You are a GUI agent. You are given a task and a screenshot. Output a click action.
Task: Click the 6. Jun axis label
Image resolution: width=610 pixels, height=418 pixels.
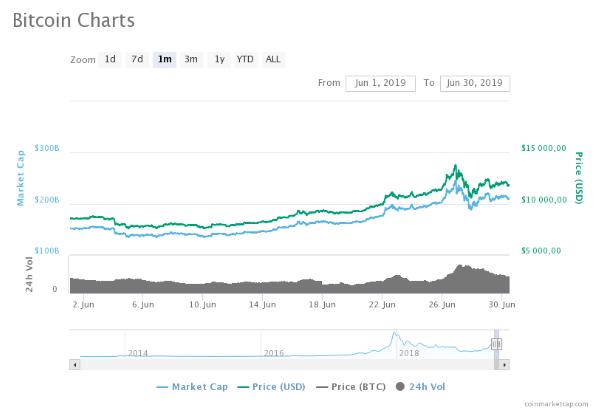(x=143, y=304)
